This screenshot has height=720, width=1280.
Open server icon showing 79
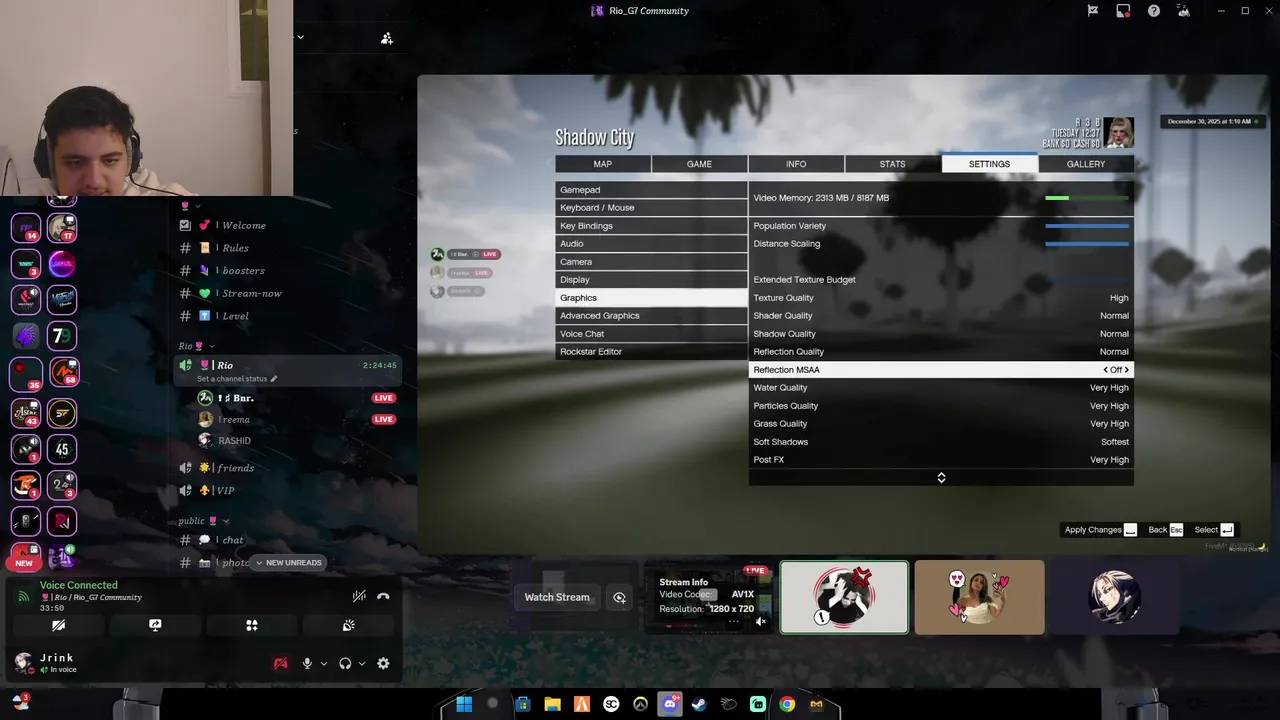point(62,336)
